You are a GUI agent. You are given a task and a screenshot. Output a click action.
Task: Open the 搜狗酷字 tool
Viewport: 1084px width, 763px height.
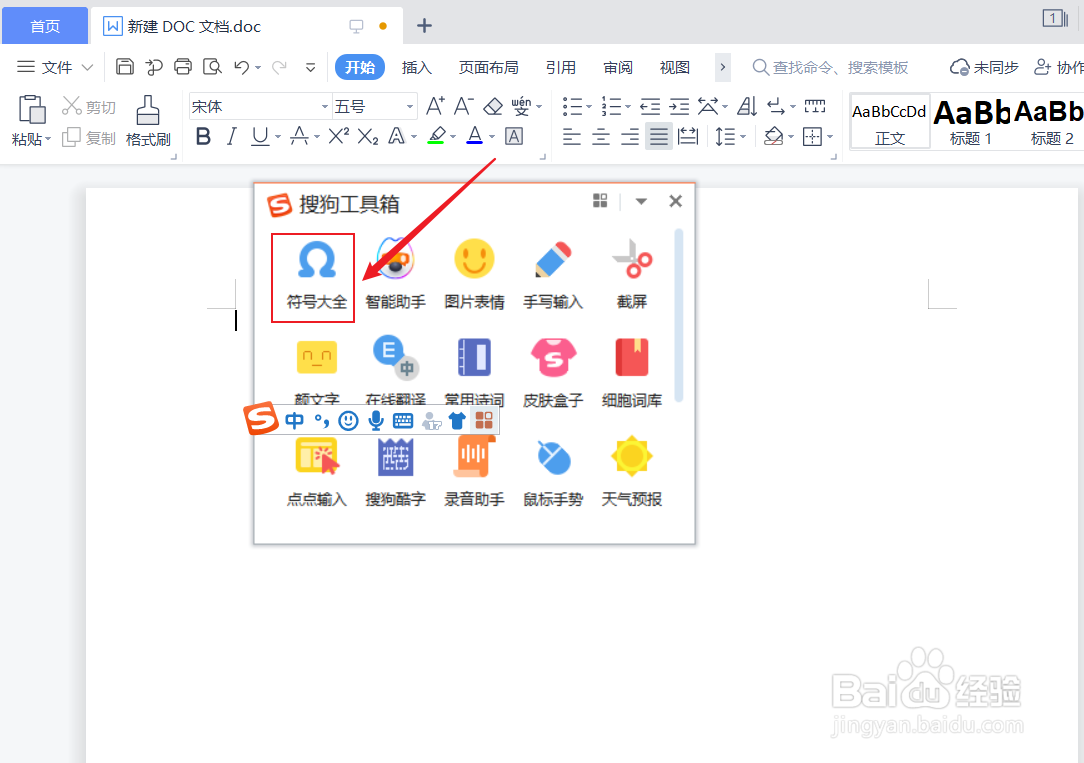point(395,473)
